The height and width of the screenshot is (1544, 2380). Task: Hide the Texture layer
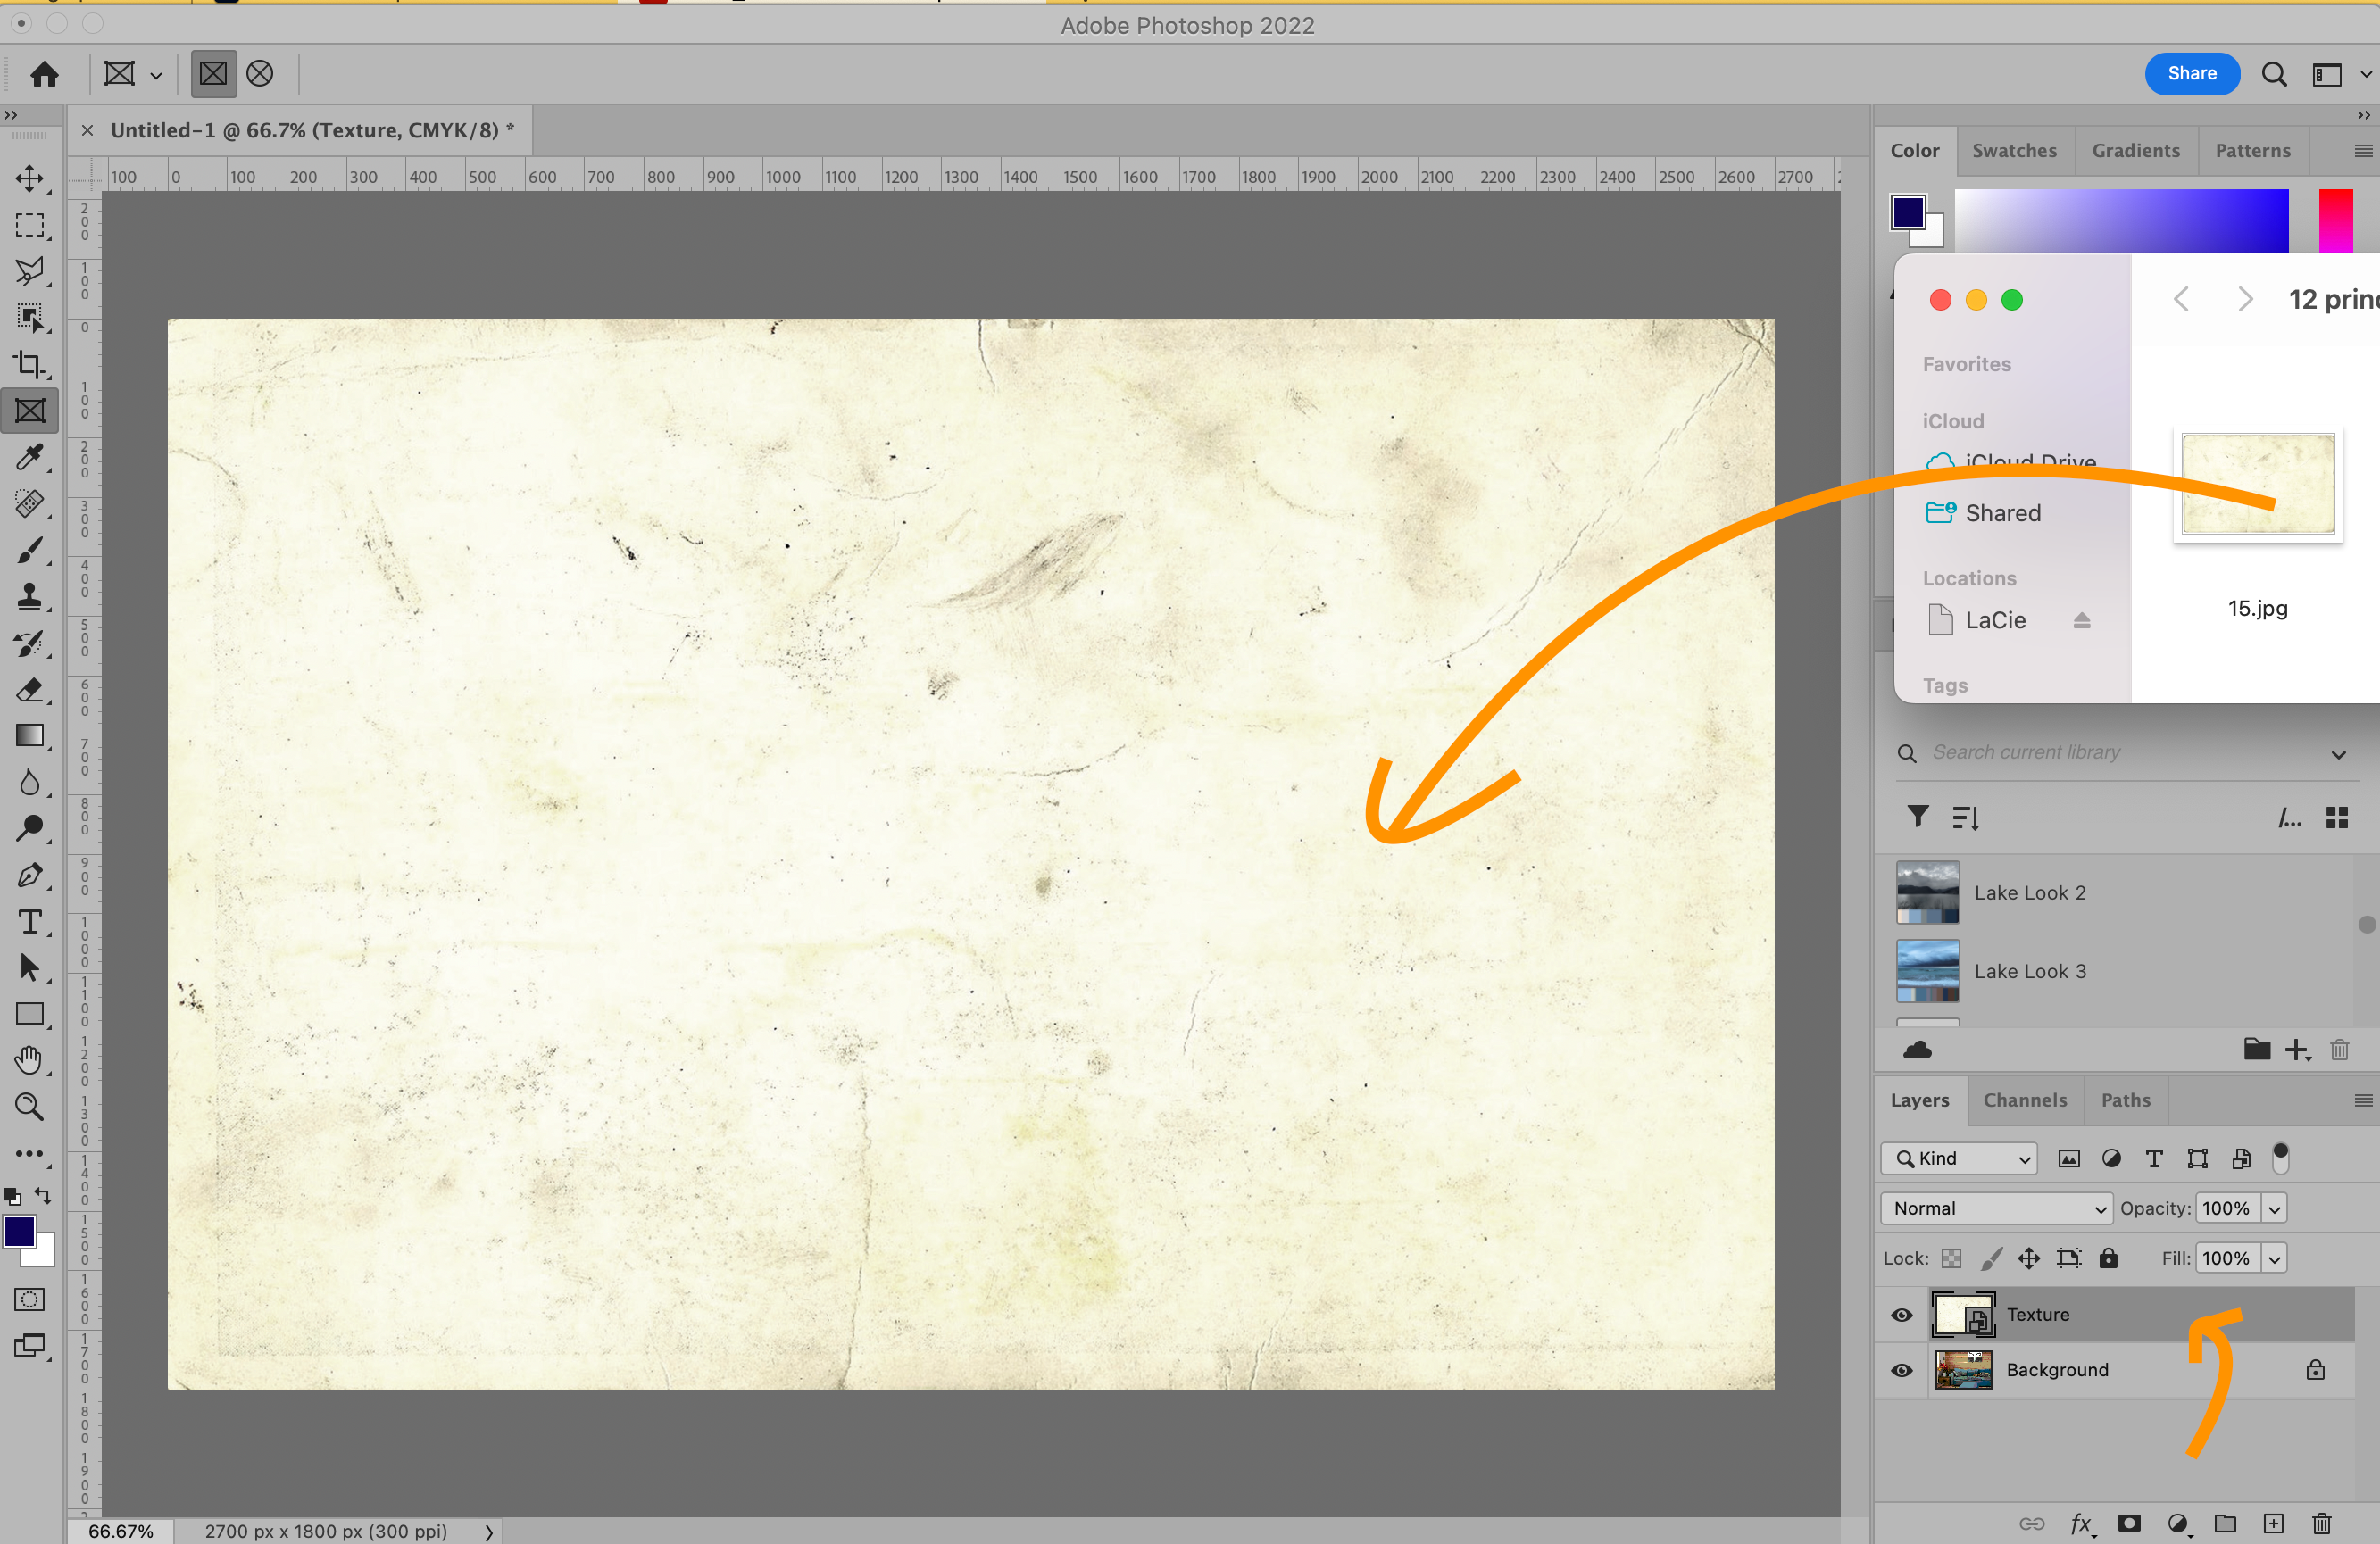[x=1901, y=1315]
